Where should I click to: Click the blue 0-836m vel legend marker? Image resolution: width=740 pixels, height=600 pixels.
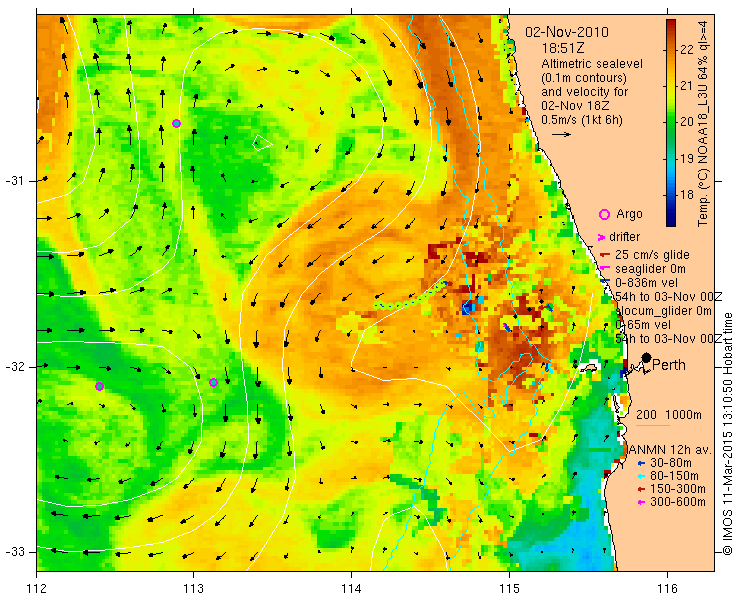click(603, 281)
